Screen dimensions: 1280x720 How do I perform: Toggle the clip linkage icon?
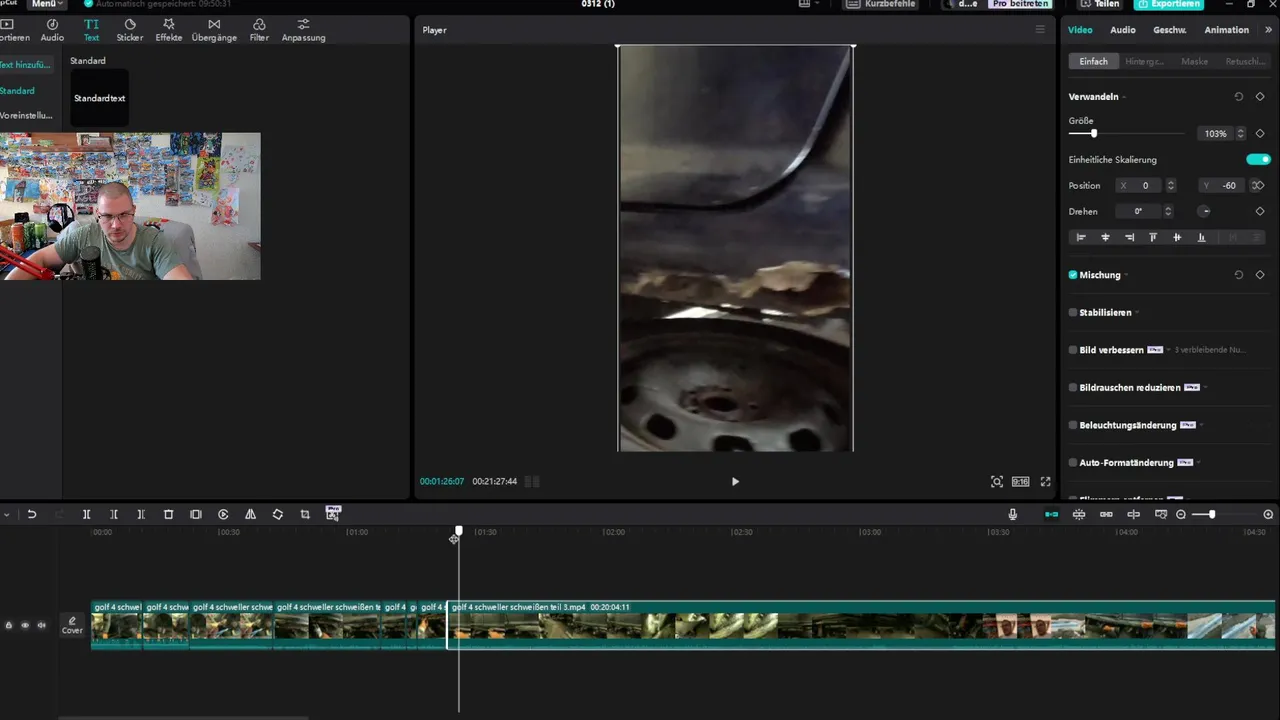pos(1106,514)
